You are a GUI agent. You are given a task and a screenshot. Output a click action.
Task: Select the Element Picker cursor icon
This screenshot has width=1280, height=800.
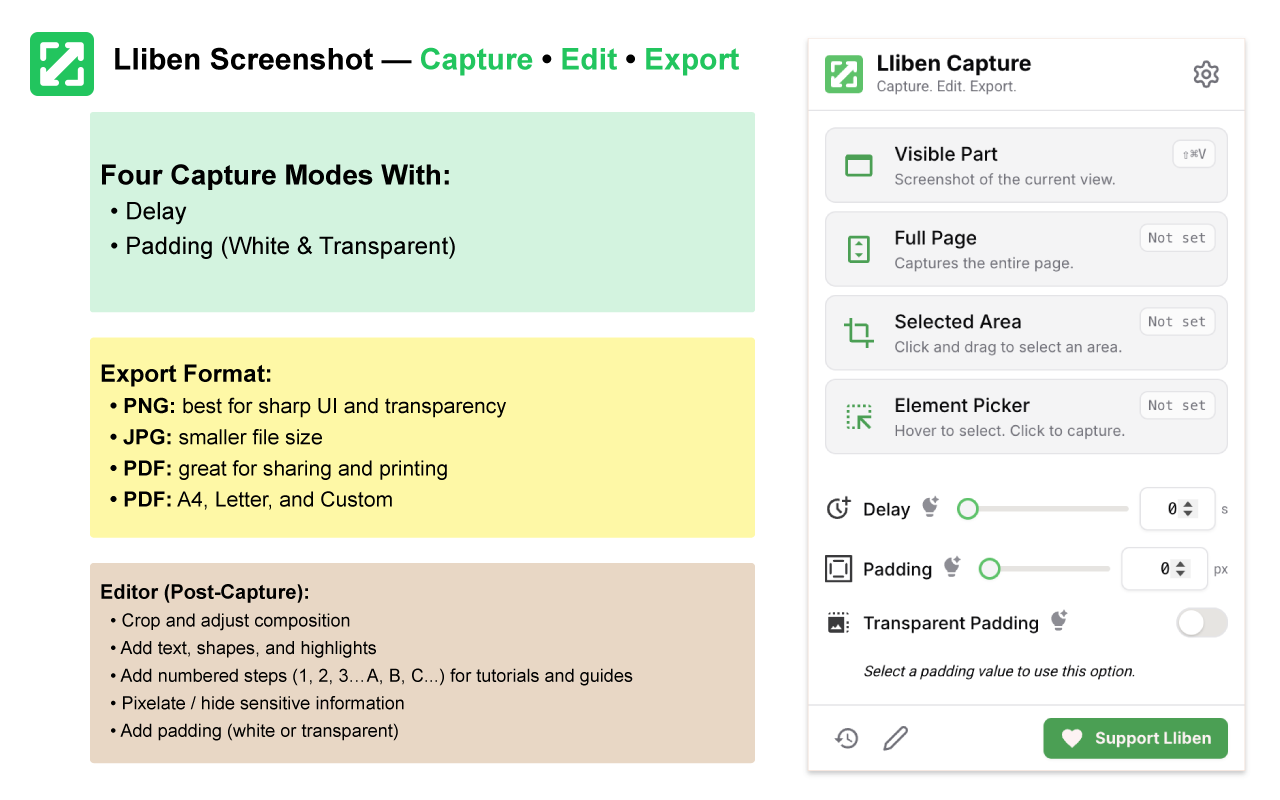coord(859,417)
